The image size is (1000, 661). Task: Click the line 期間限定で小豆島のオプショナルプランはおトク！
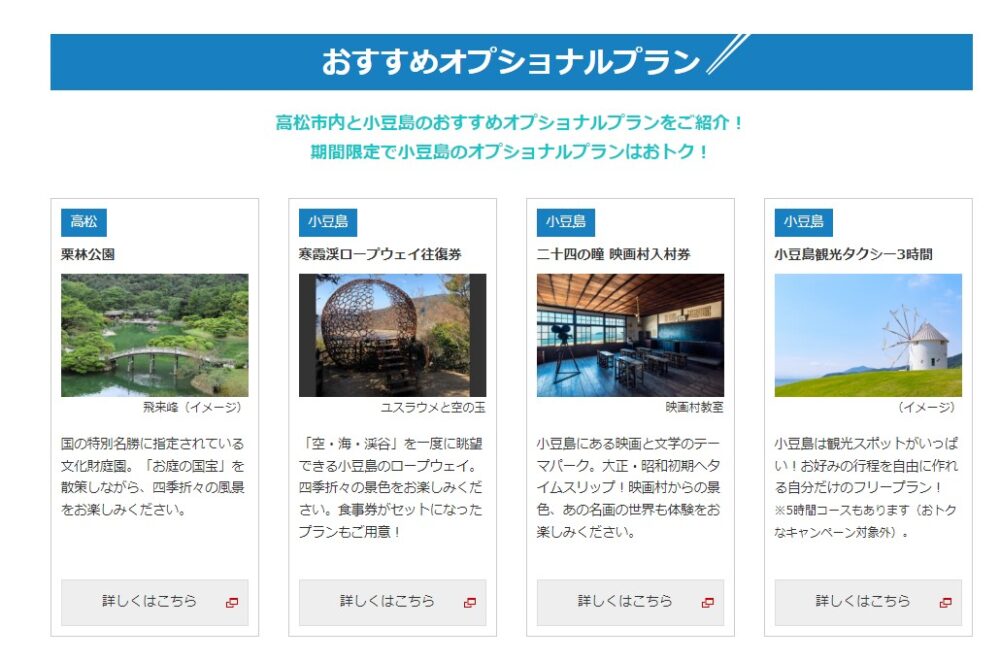tap(510, 152)
